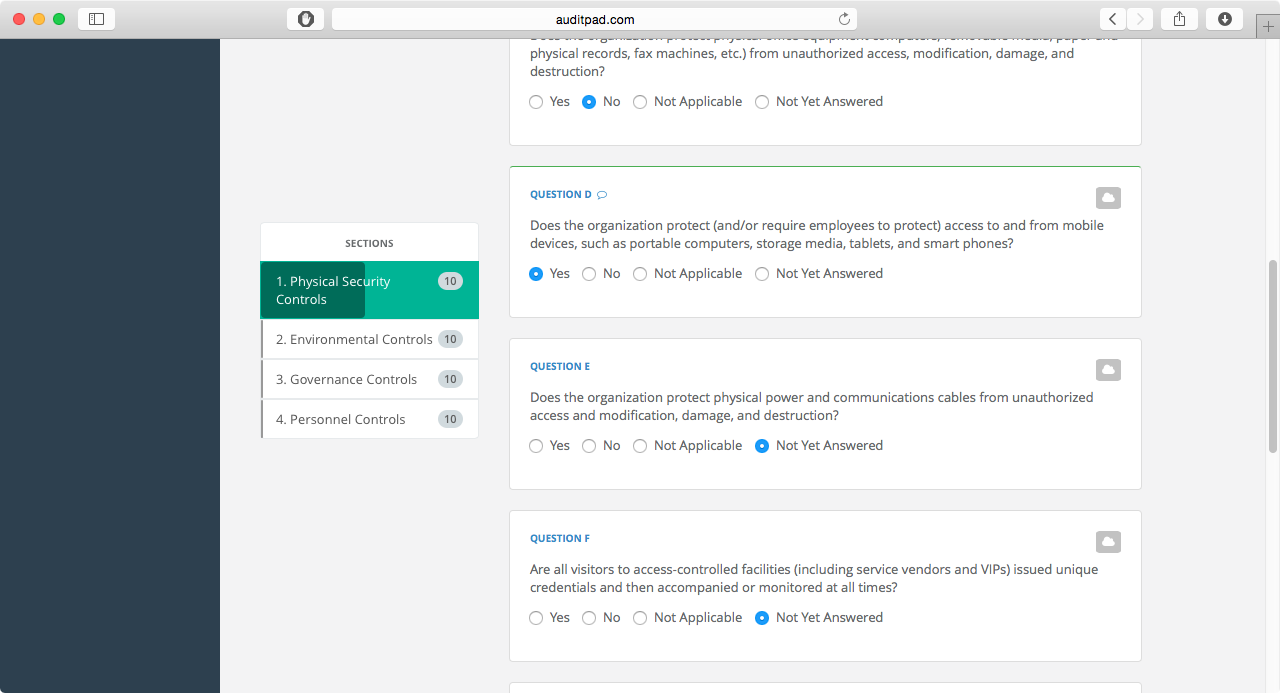Show the Safari downloads list
Image resolution: width=1280 pixels, height=693 pixels.
(1224, 19)
